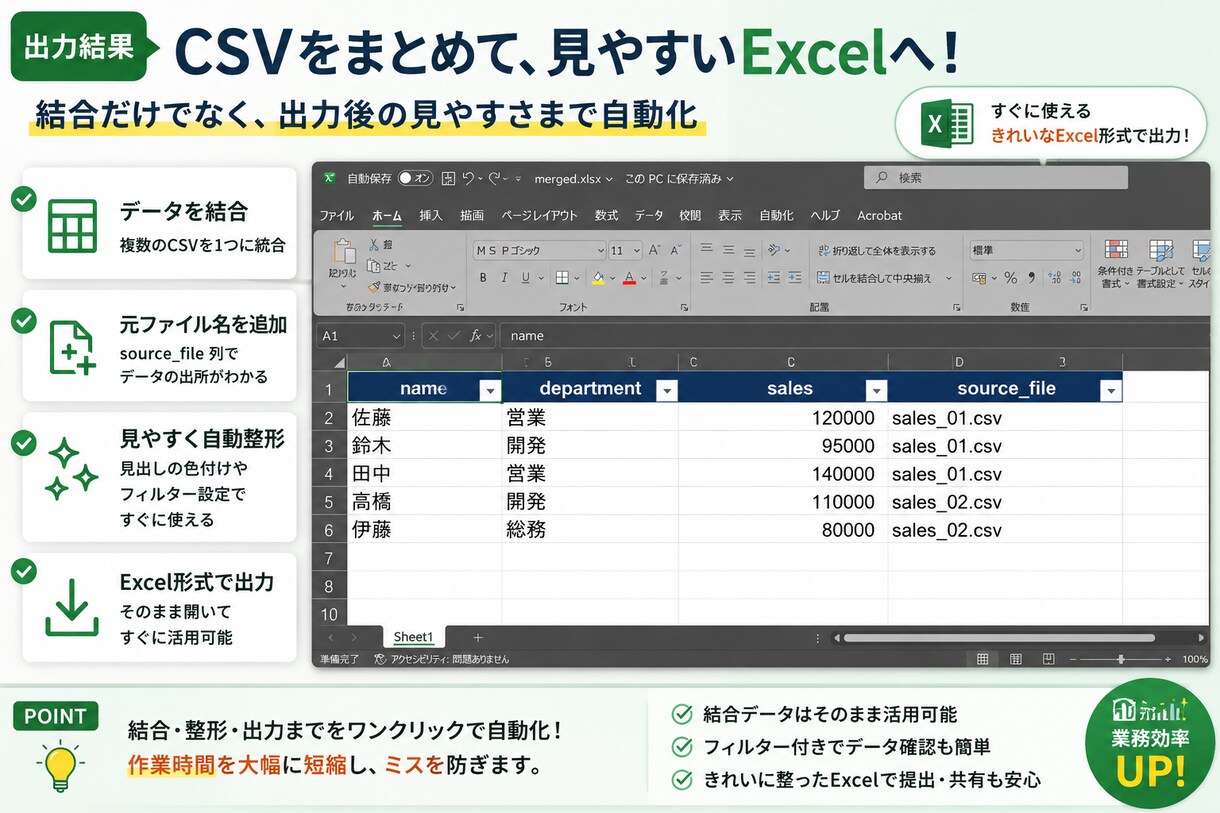Select row header 5
Screen dimensions: 1220x813
click(330, 502)
